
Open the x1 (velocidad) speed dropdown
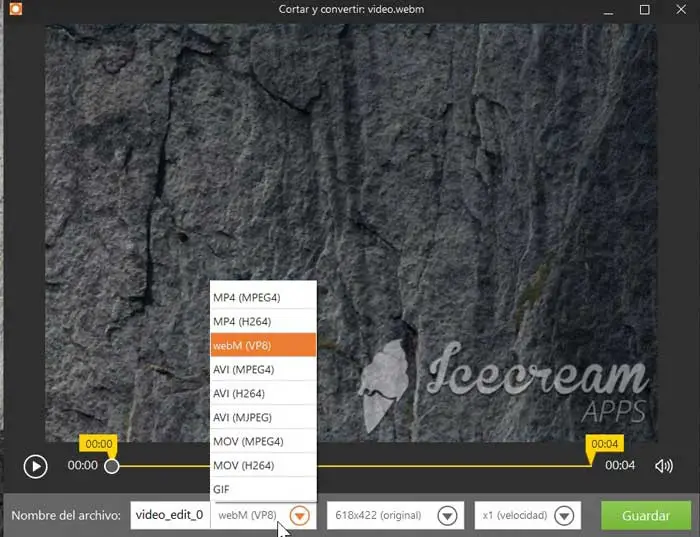point(528,516)
